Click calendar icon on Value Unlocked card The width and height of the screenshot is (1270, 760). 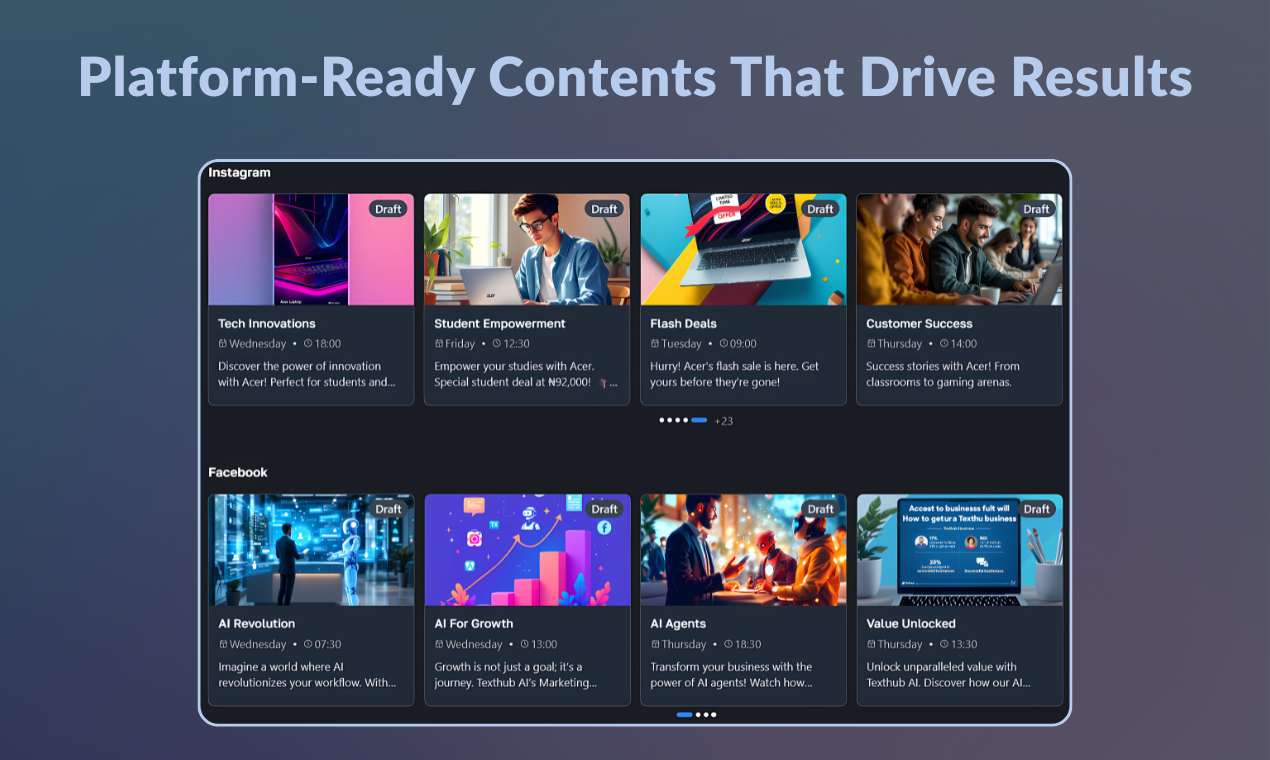(x=871, y=645)
